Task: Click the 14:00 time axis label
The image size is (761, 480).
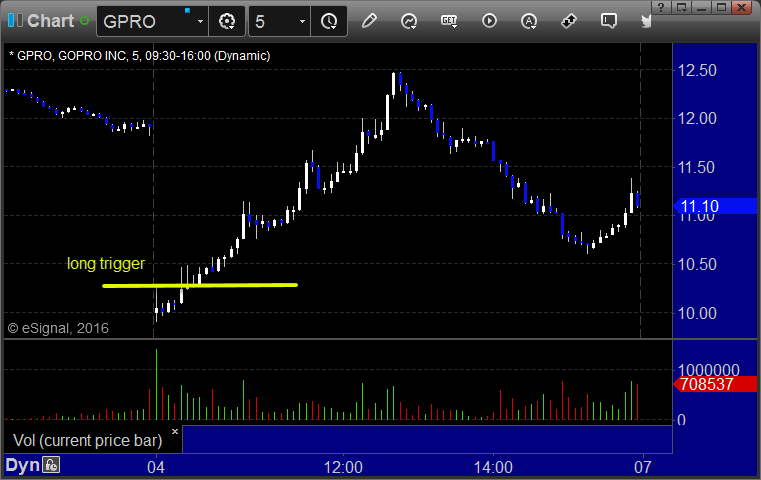Action: pos(493,467)
